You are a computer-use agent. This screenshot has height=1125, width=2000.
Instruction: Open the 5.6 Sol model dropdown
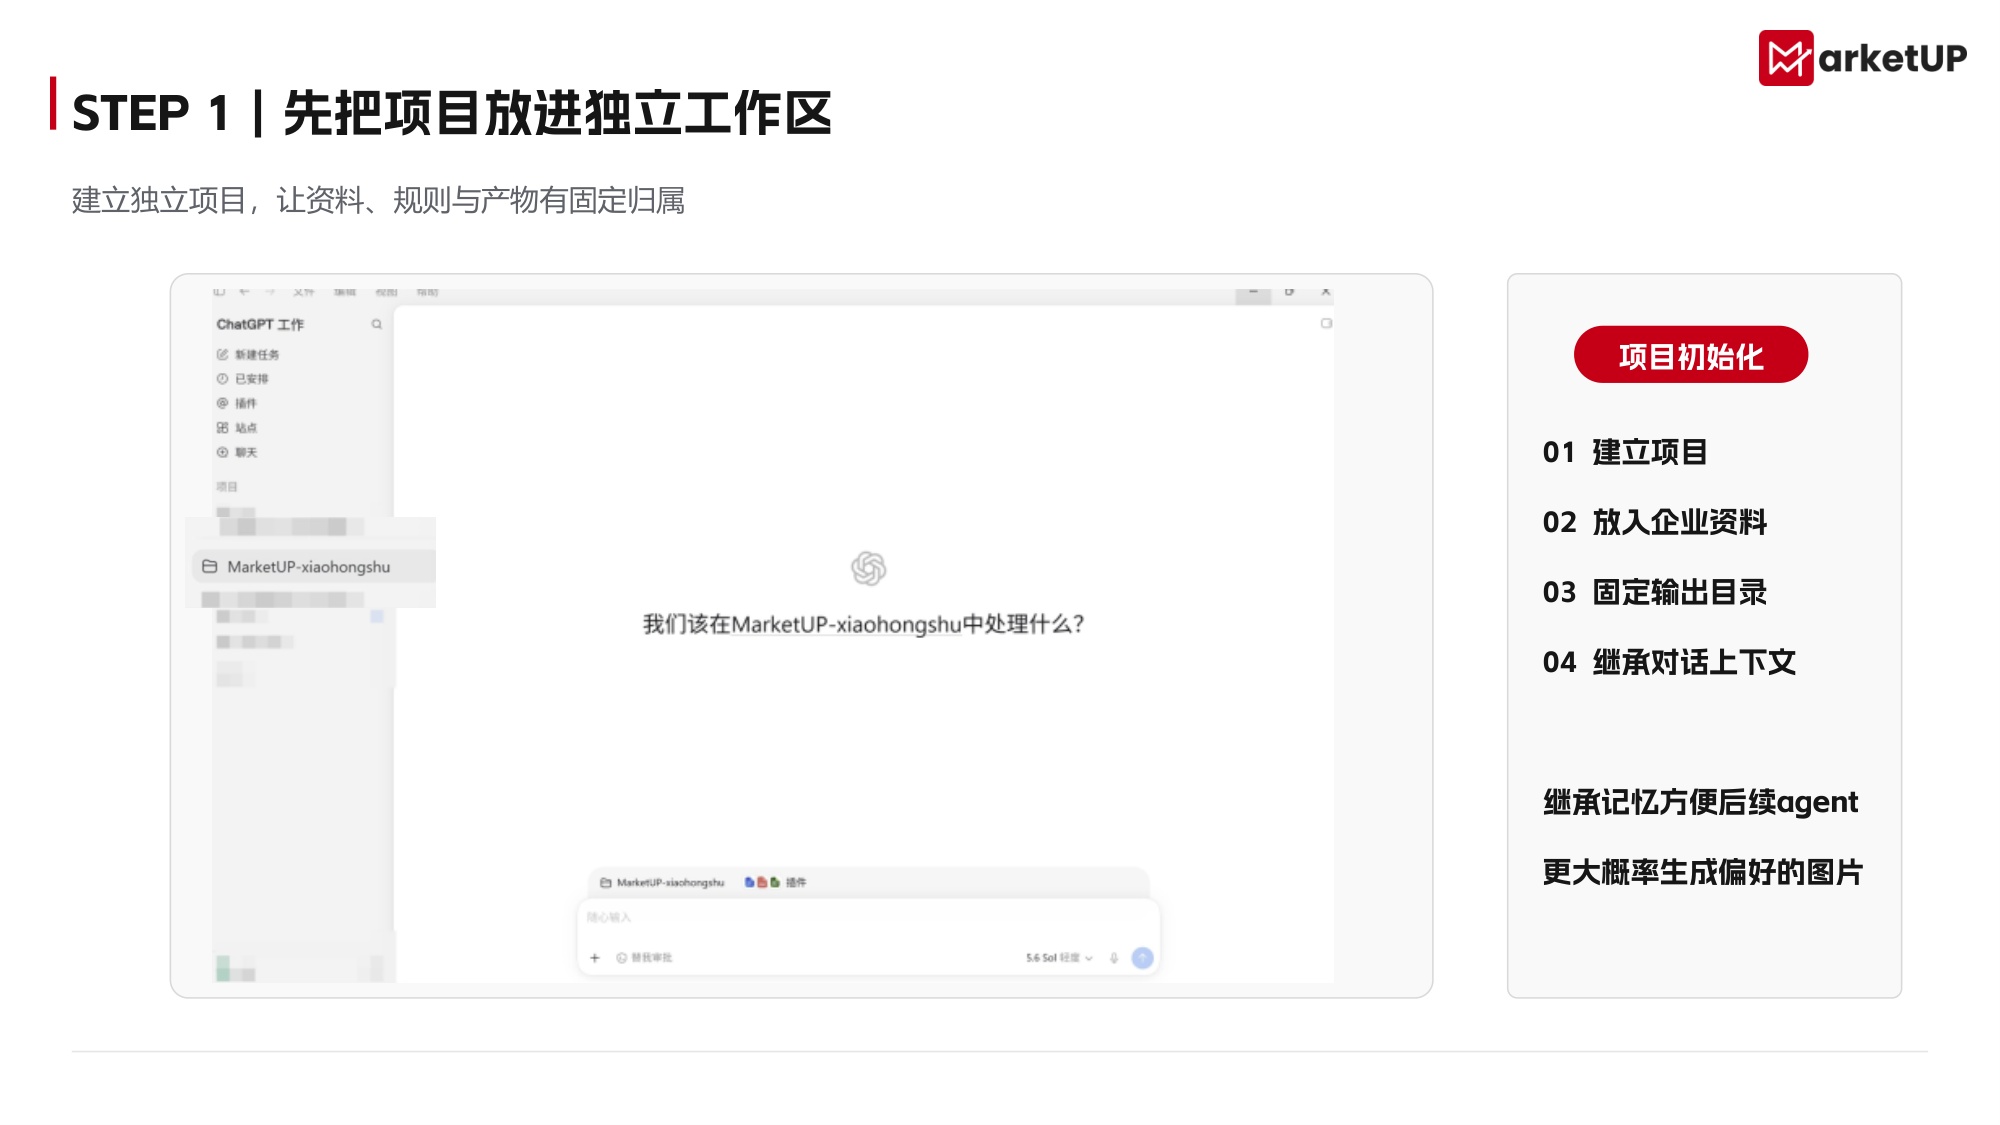coord(1059,958)
